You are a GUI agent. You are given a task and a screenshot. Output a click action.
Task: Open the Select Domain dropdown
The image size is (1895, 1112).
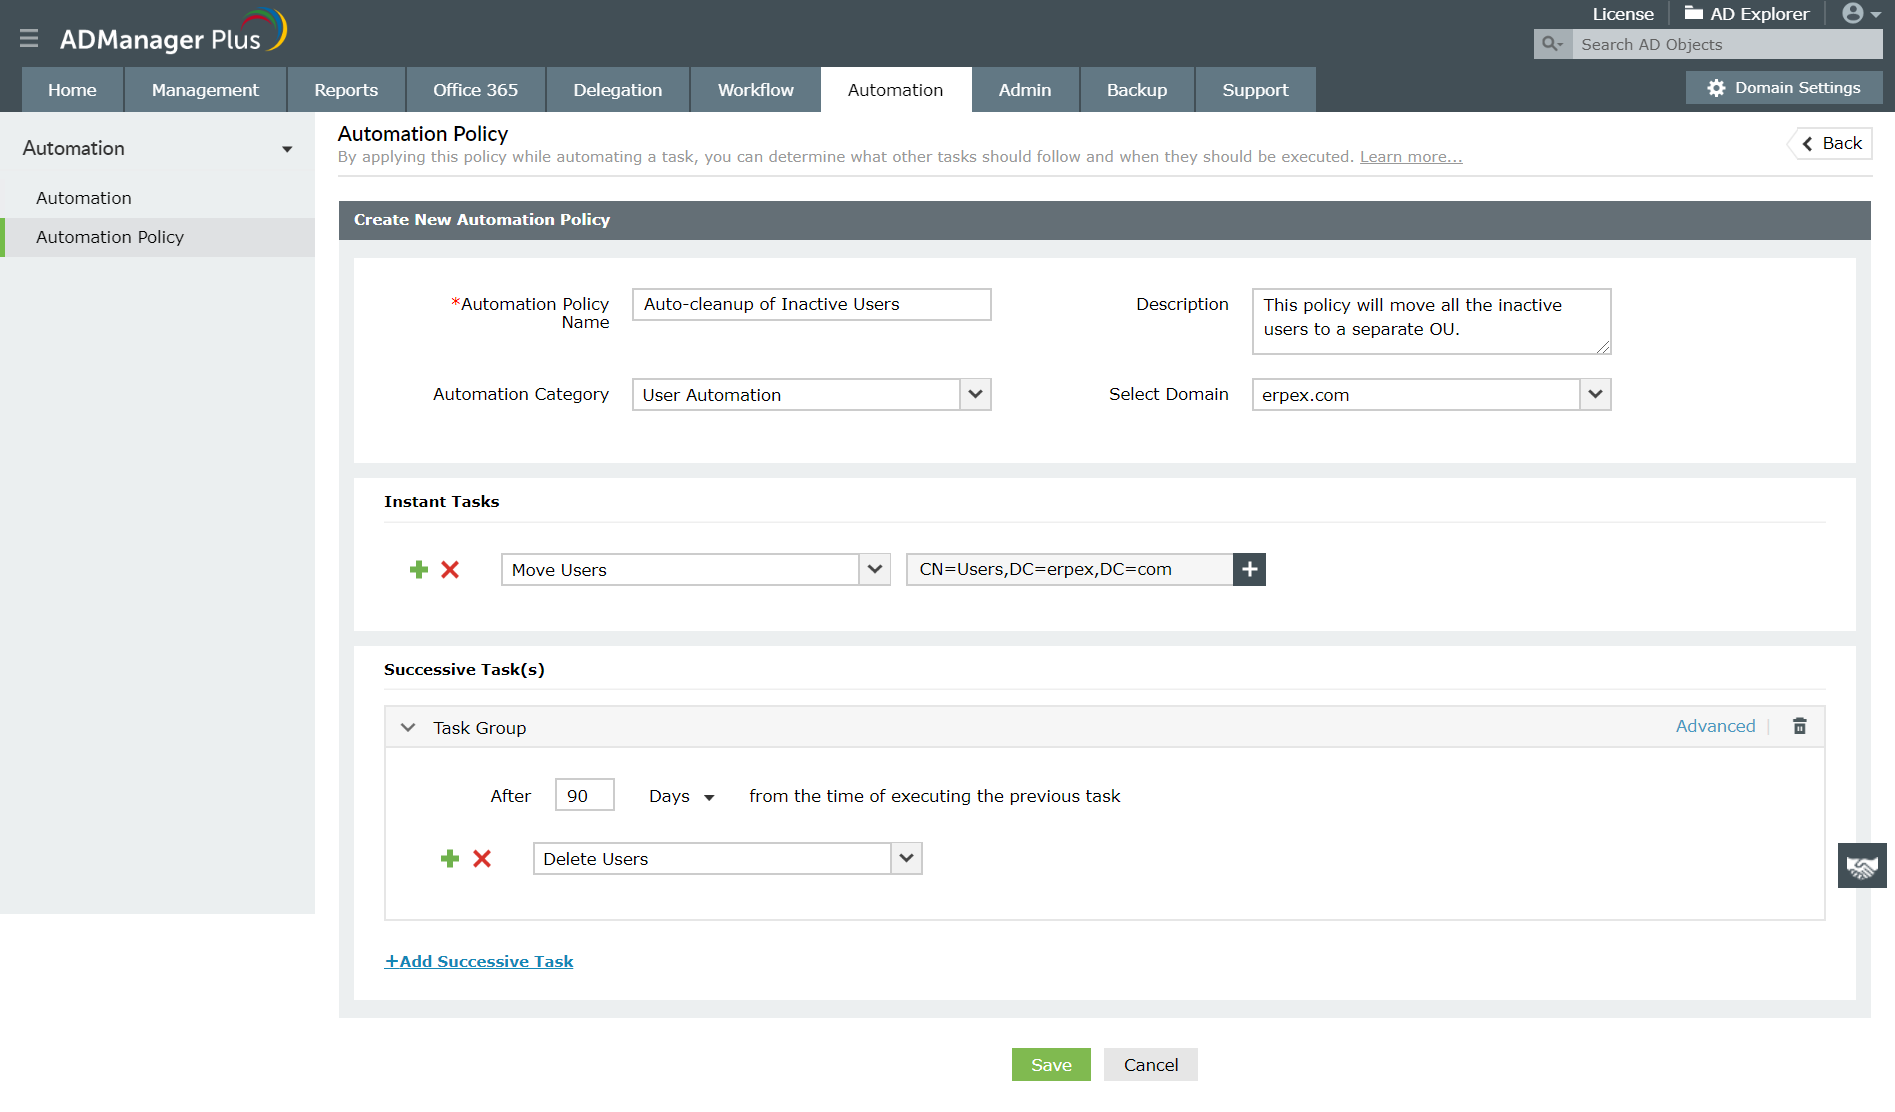pos(1595,395)
